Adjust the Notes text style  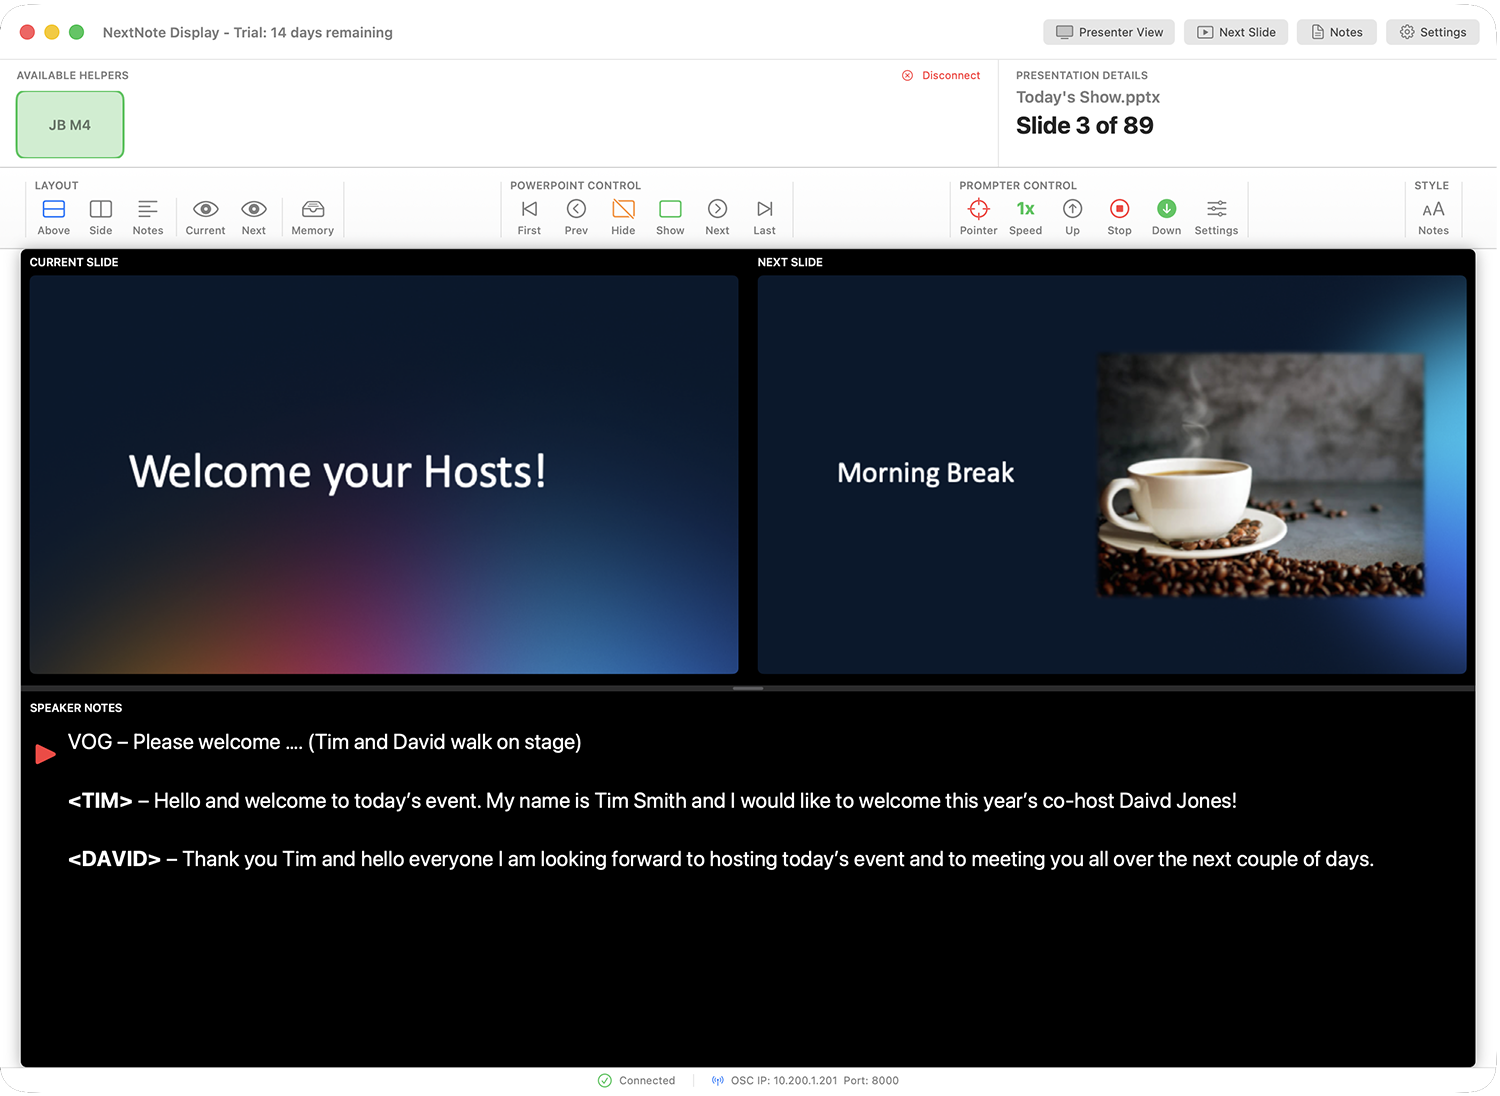[1433, 214]
